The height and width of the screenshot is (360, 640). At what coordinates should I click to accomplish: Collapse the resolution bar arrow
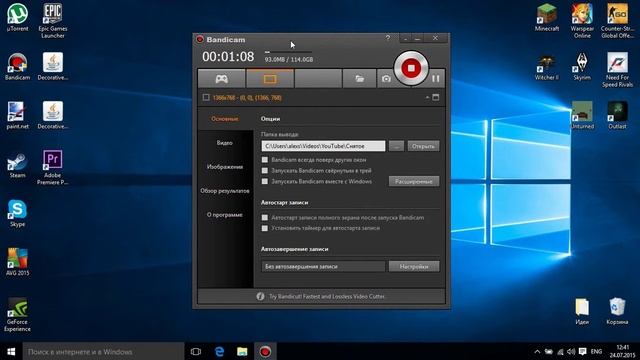click(x=427, y=98)
